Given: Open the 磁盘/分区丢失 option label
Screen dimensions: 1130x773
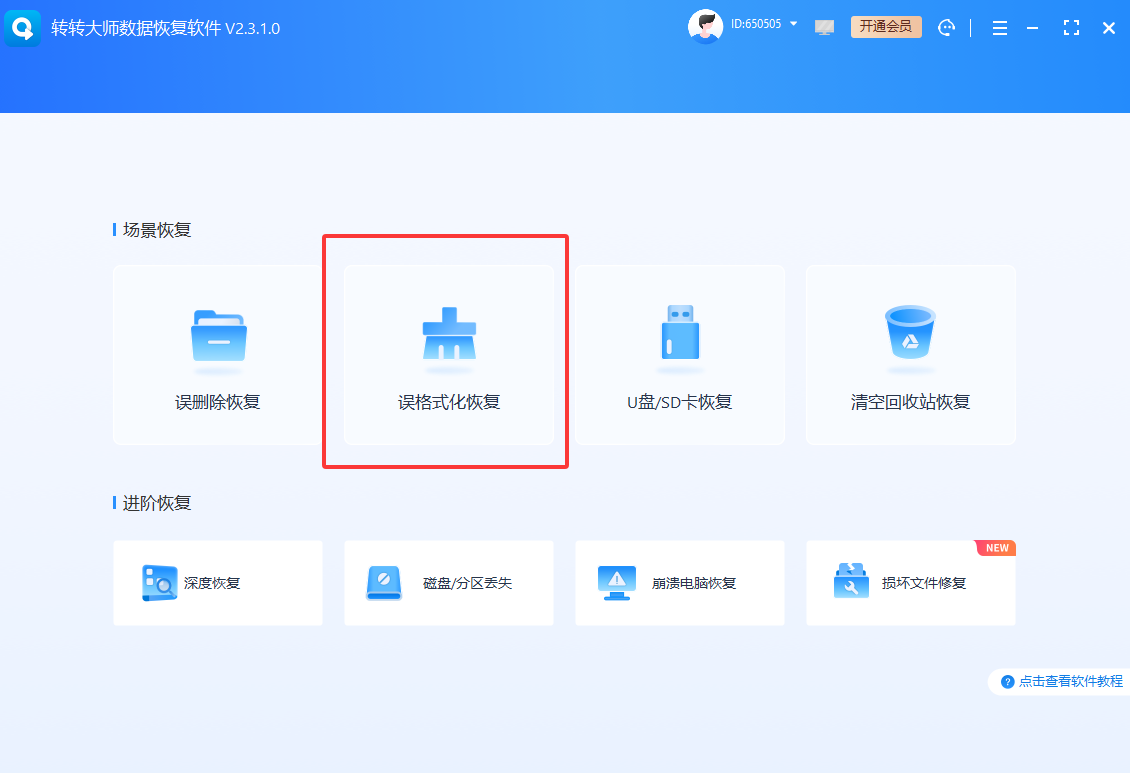Looking at the screenshot, I should coord(468,583).
